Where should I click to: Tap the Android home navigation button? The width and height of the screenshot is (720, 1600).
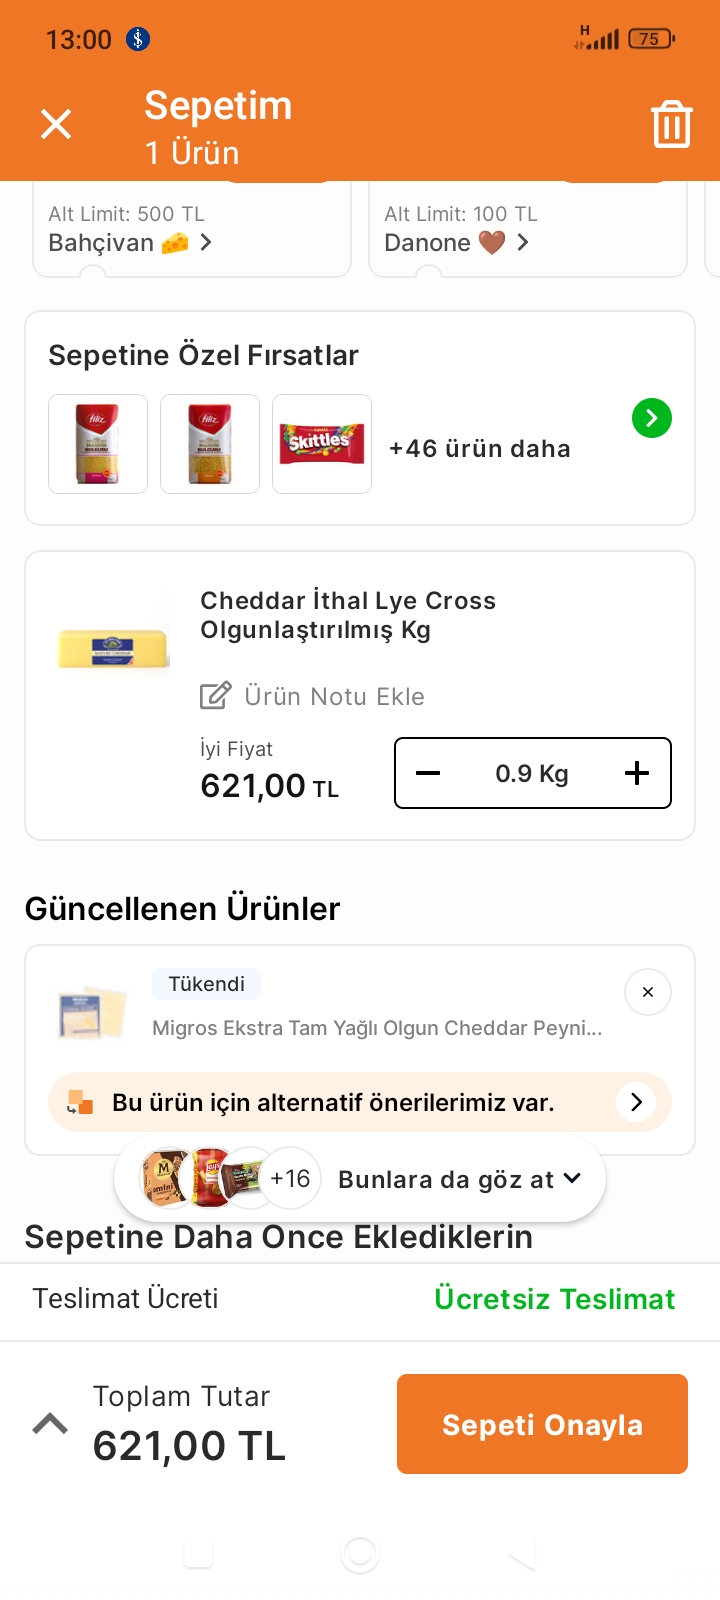[360, 1554]
